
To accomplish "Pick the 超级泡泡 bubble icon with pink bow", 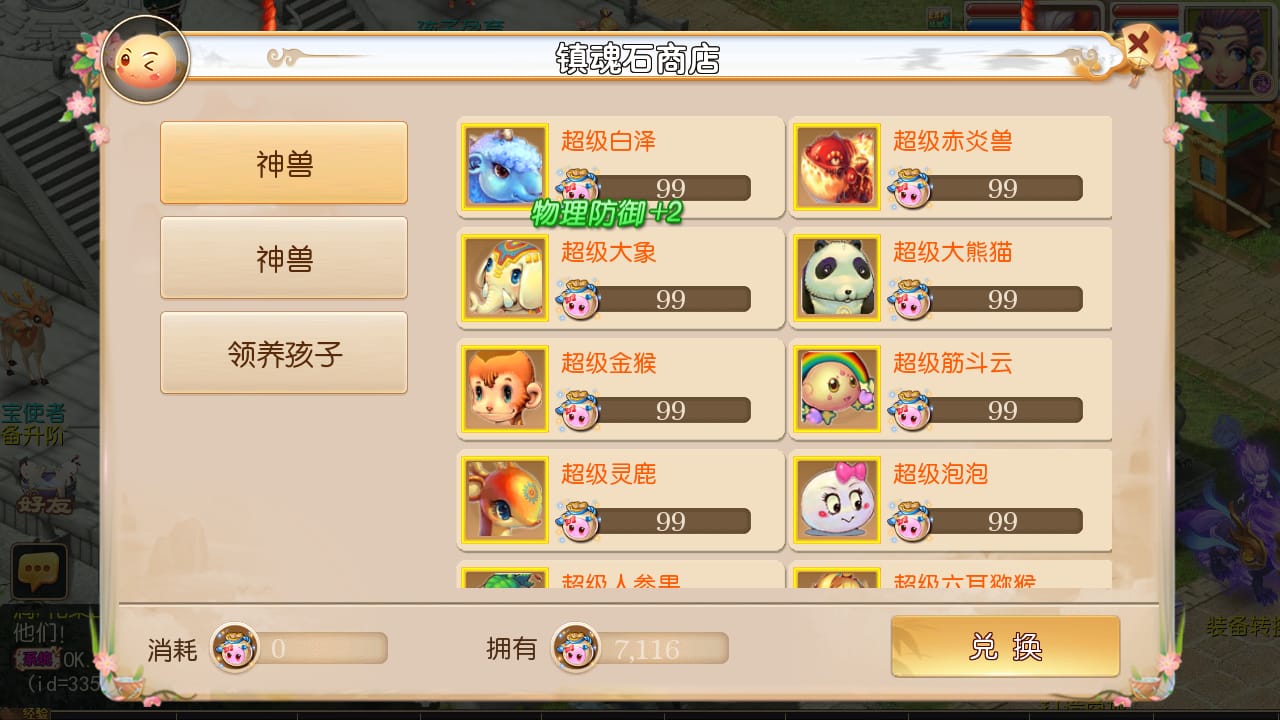I will click(837, 500).
